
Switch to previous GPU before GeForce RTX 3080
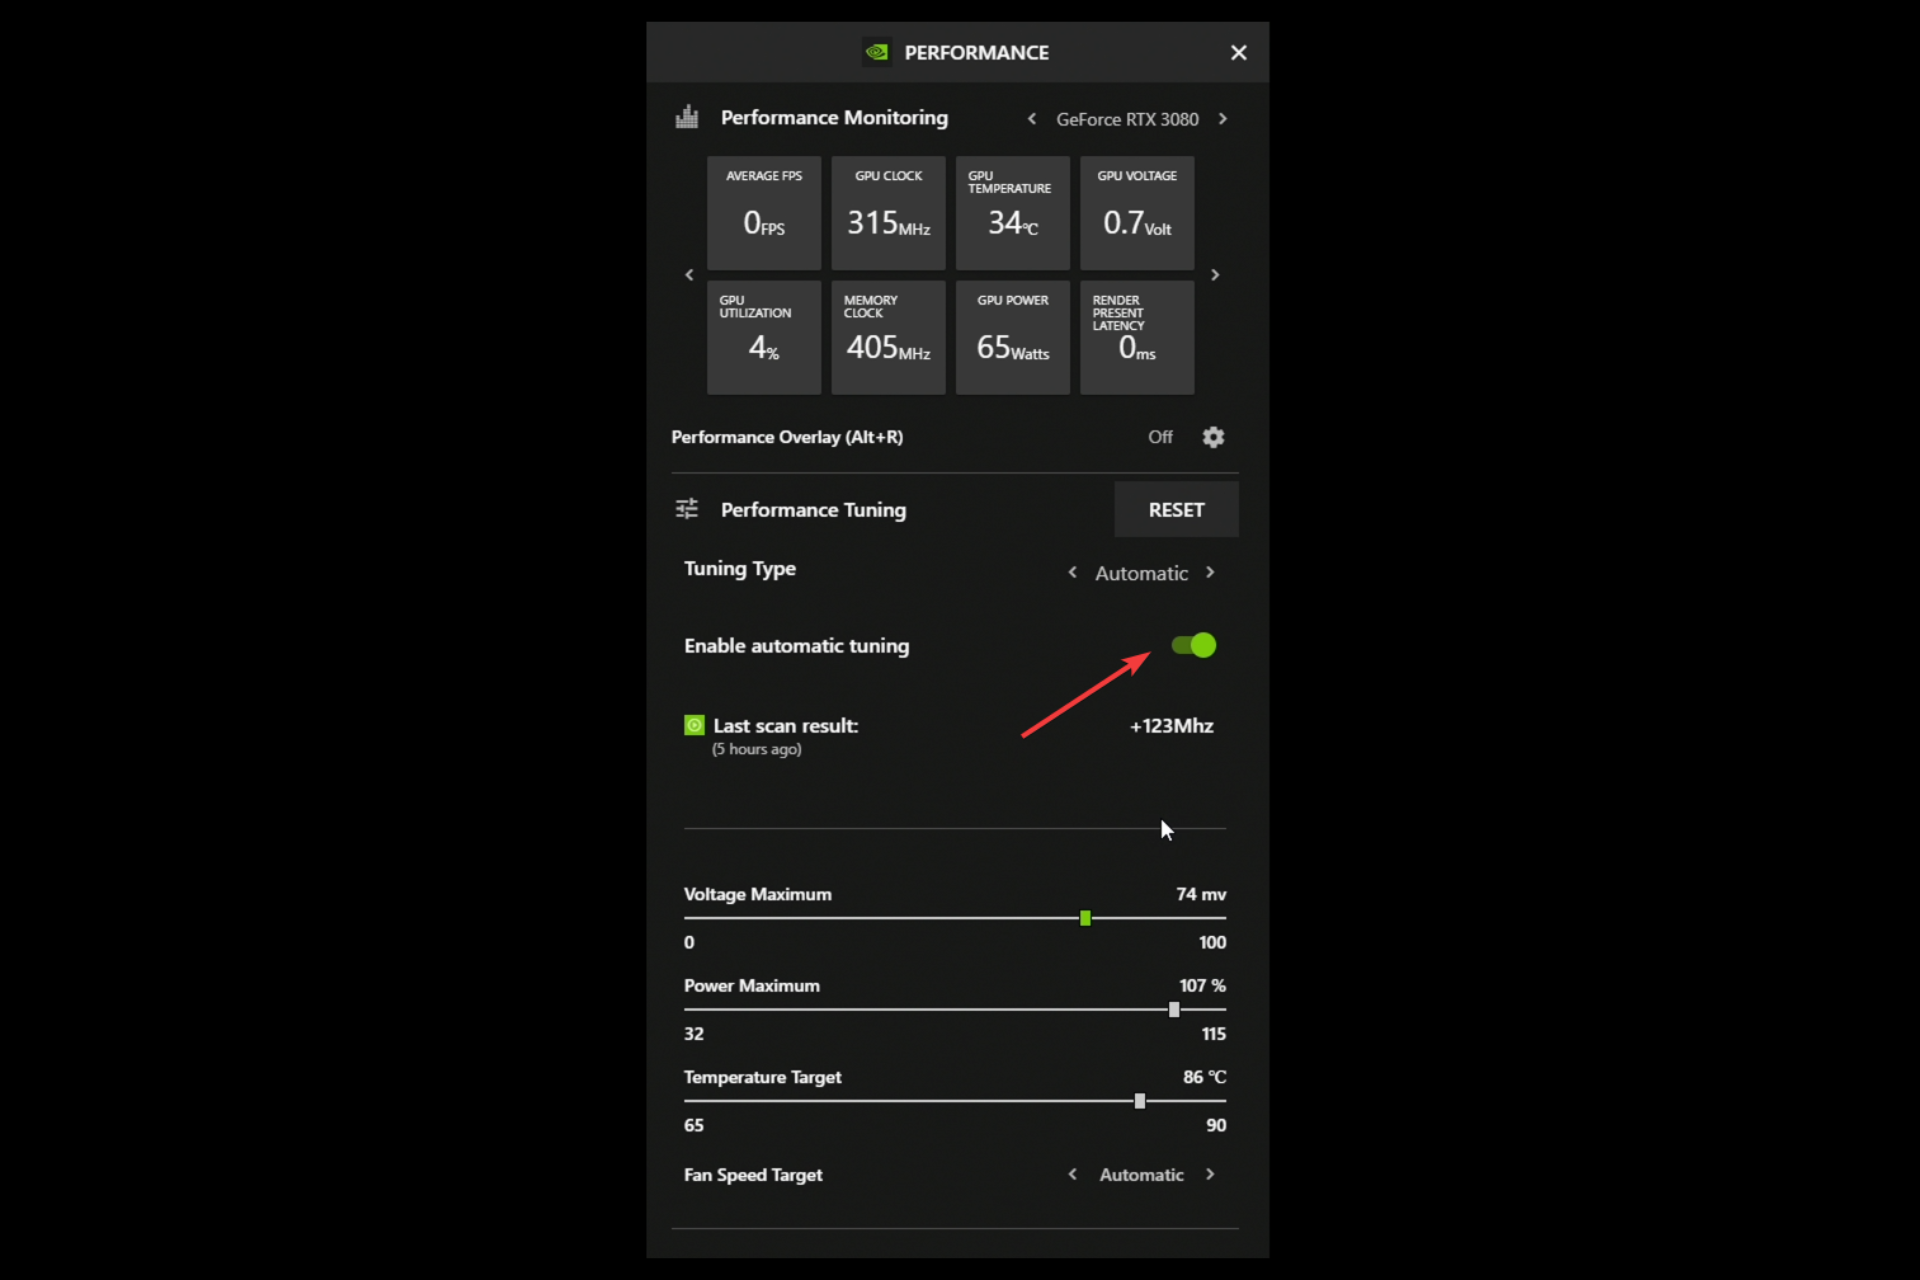click(x=1032, y=119)
